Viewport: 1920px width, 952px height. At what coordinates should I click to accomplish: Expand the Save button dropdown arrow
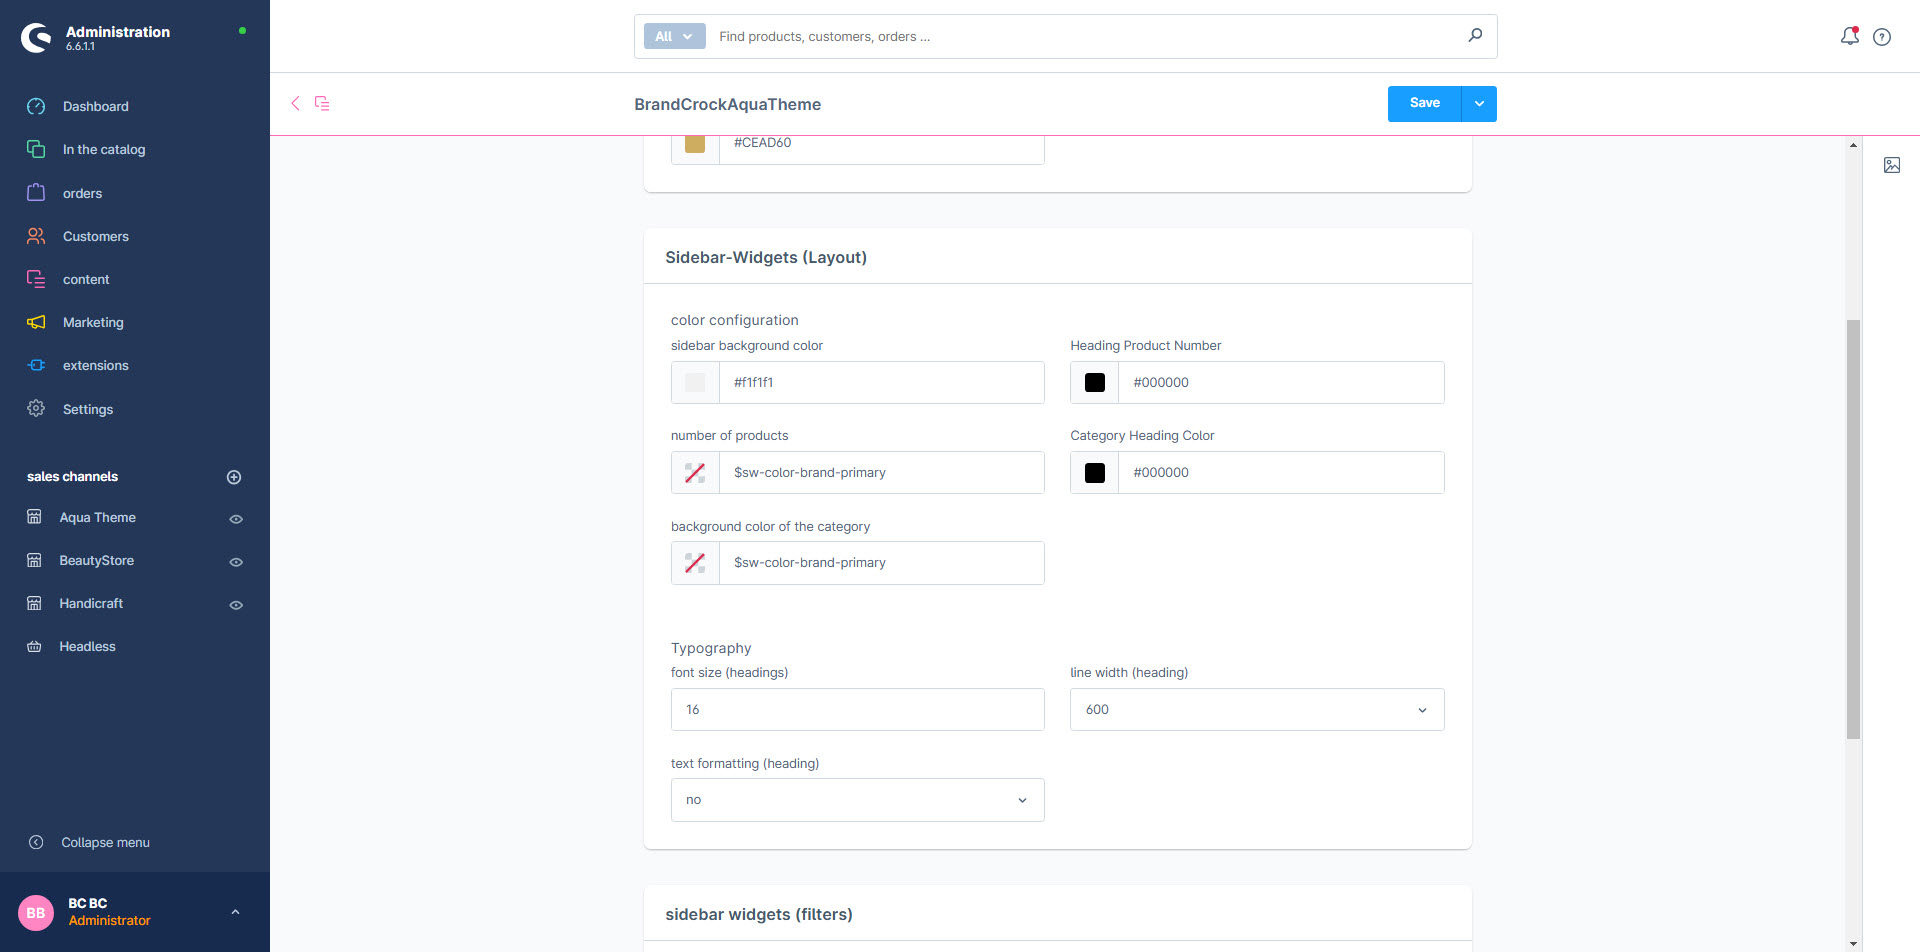click(x=1479, y=104)
